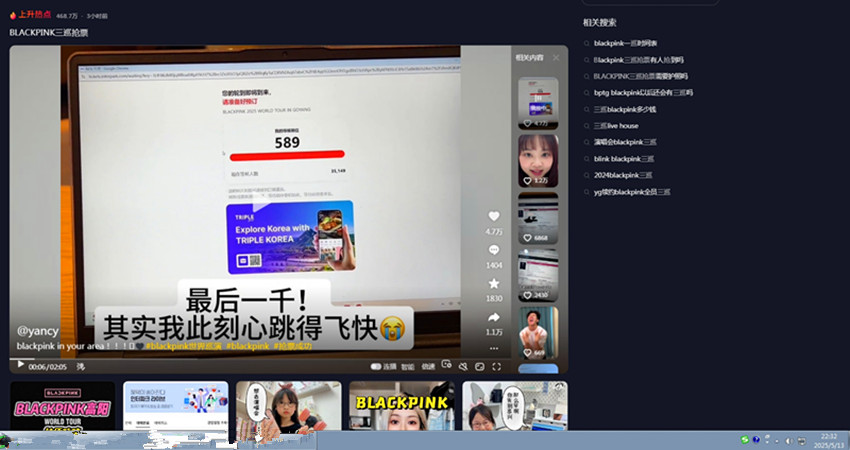Image resolution: width=850 pixels, height=450 pixels.
Task: Open hashtag #抢票成功
Action: click(x=293, y=346)
